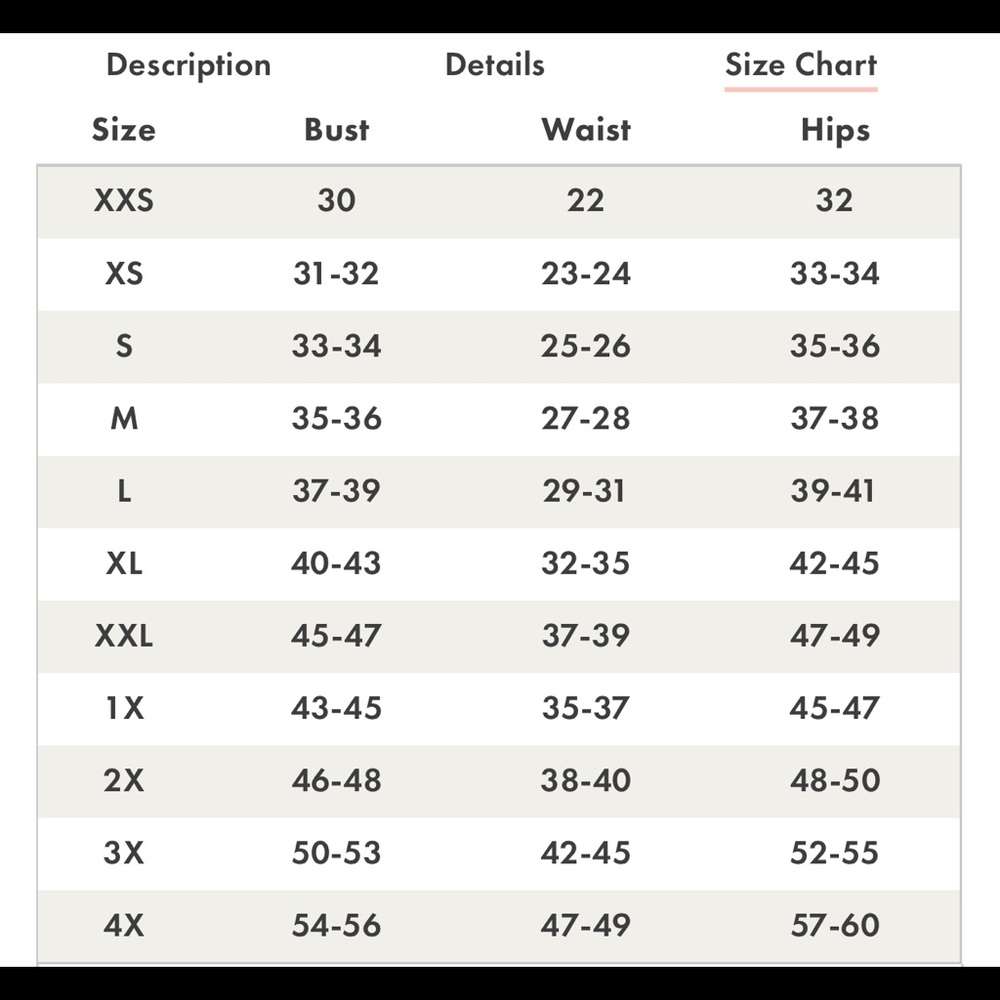Click hips value 57-60 for size 4X
Viewport: 1000px width, 1000px height.
(835, 925)
